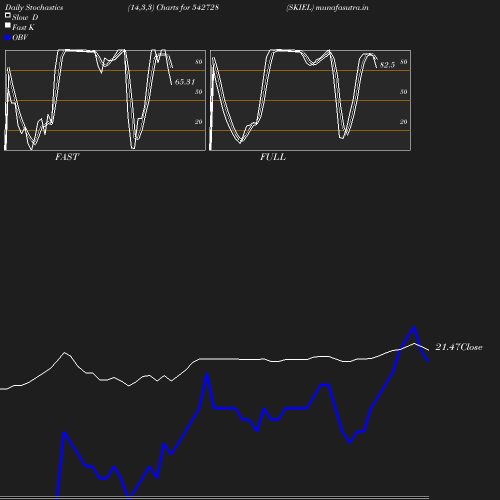The image size is (500, 500).
Task: Click the blue OBV line's highest peak
Action: click(x=414, y=328)
